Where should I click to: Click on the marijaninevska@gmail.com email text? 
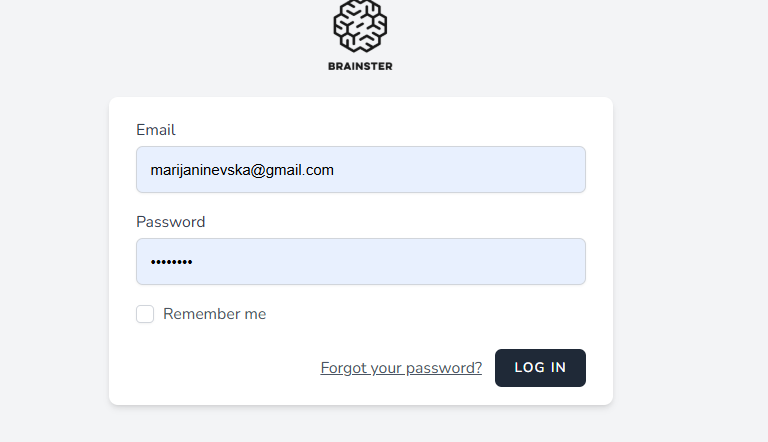[242, 170]
